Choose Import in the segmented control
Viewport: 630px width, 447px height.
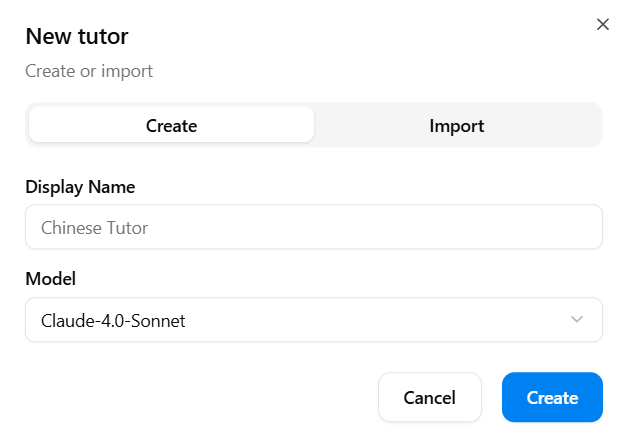point(457,126)
